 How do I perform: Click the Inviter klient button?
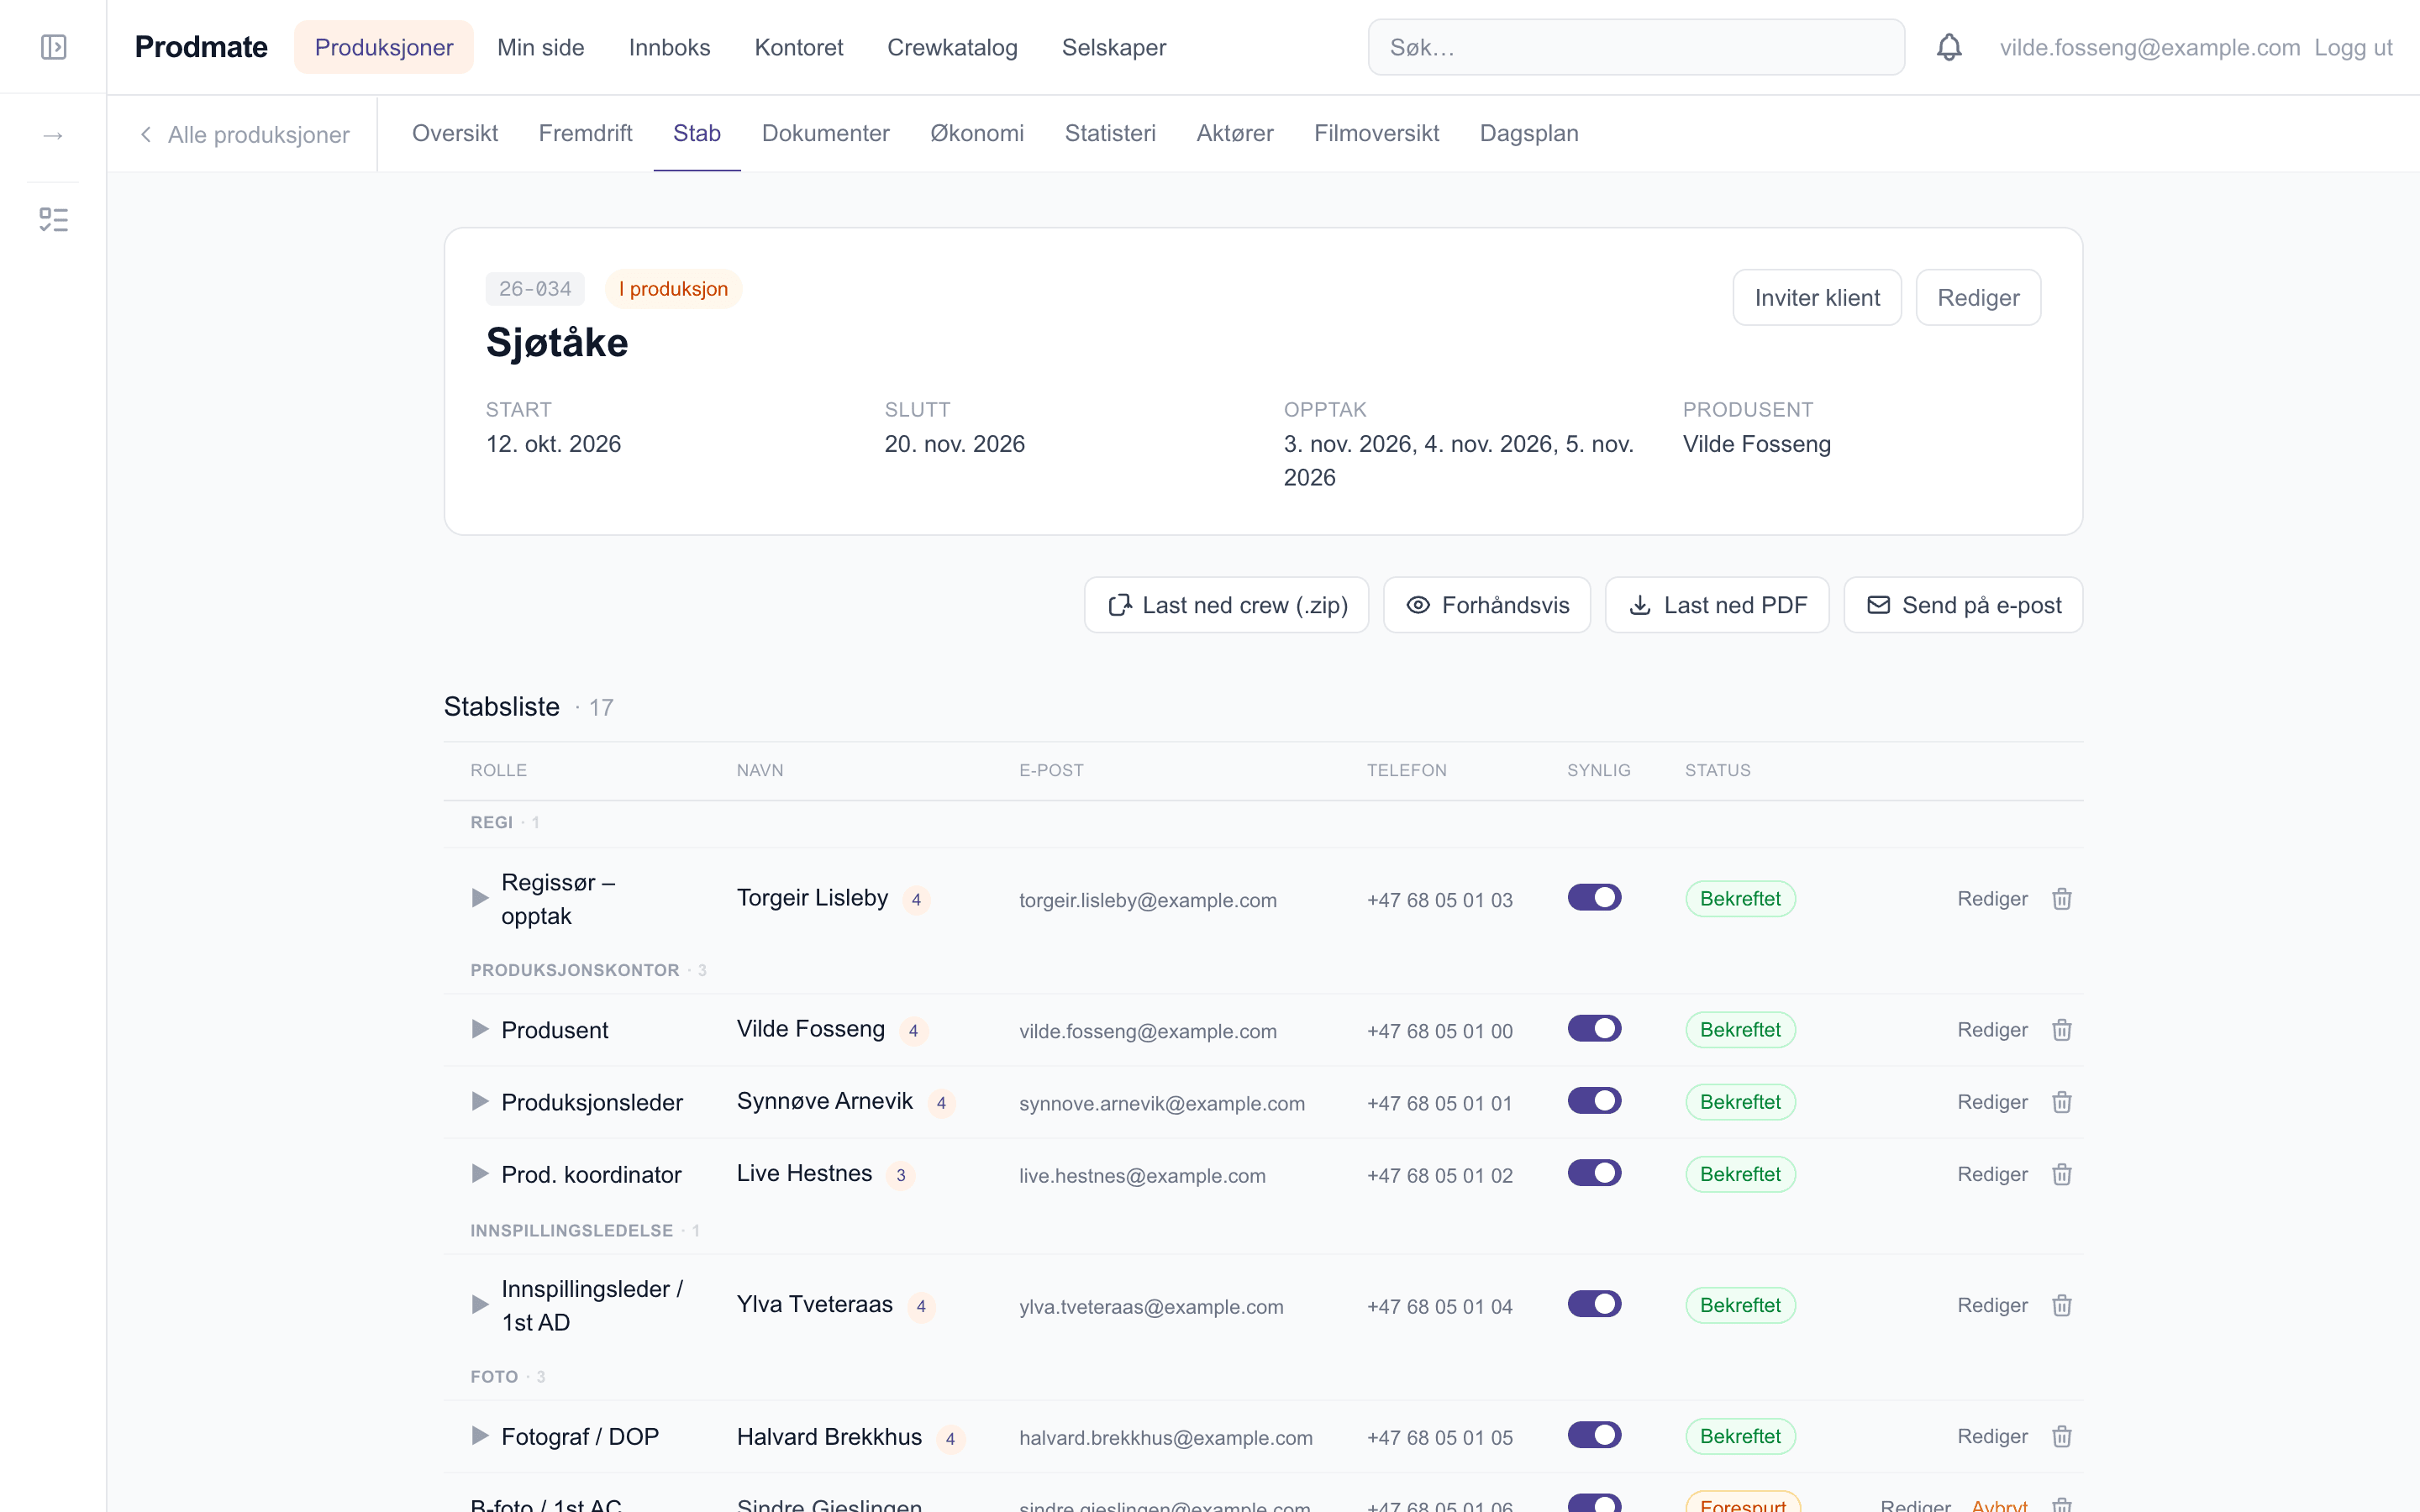pos(1817,297)
